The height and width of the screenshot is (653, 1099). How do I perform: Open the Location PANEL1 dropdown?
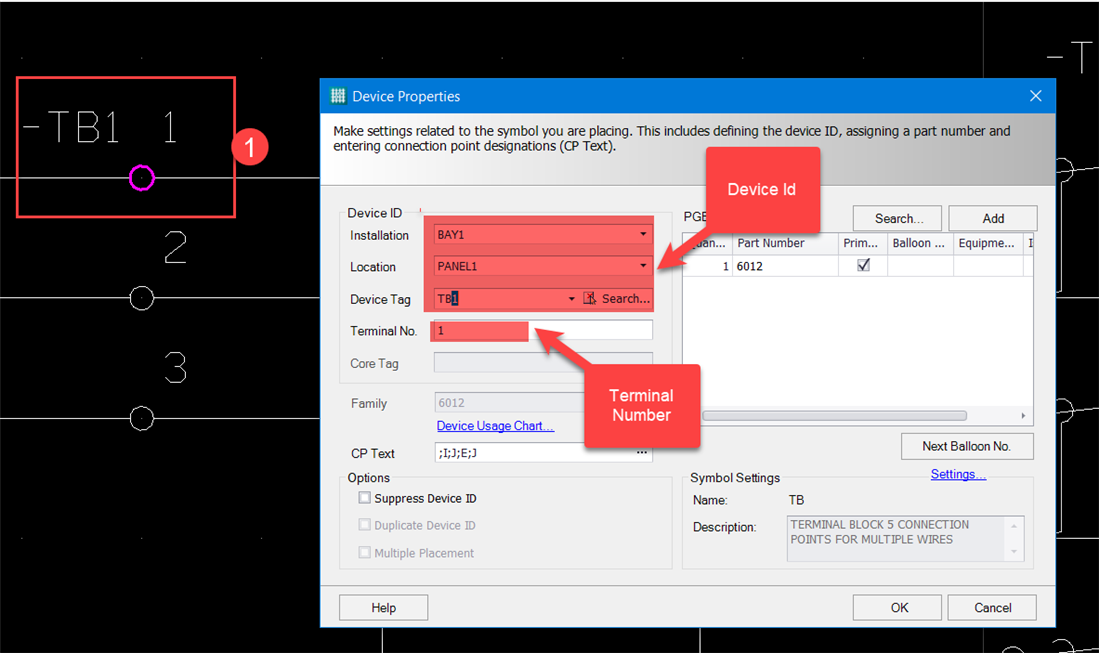tap(644, 267)
